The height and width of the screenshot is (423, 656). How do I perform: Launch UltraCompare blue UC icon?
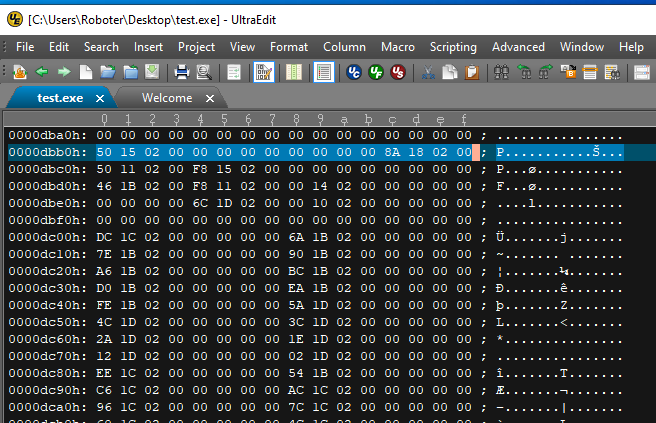(x=354, y=72)
